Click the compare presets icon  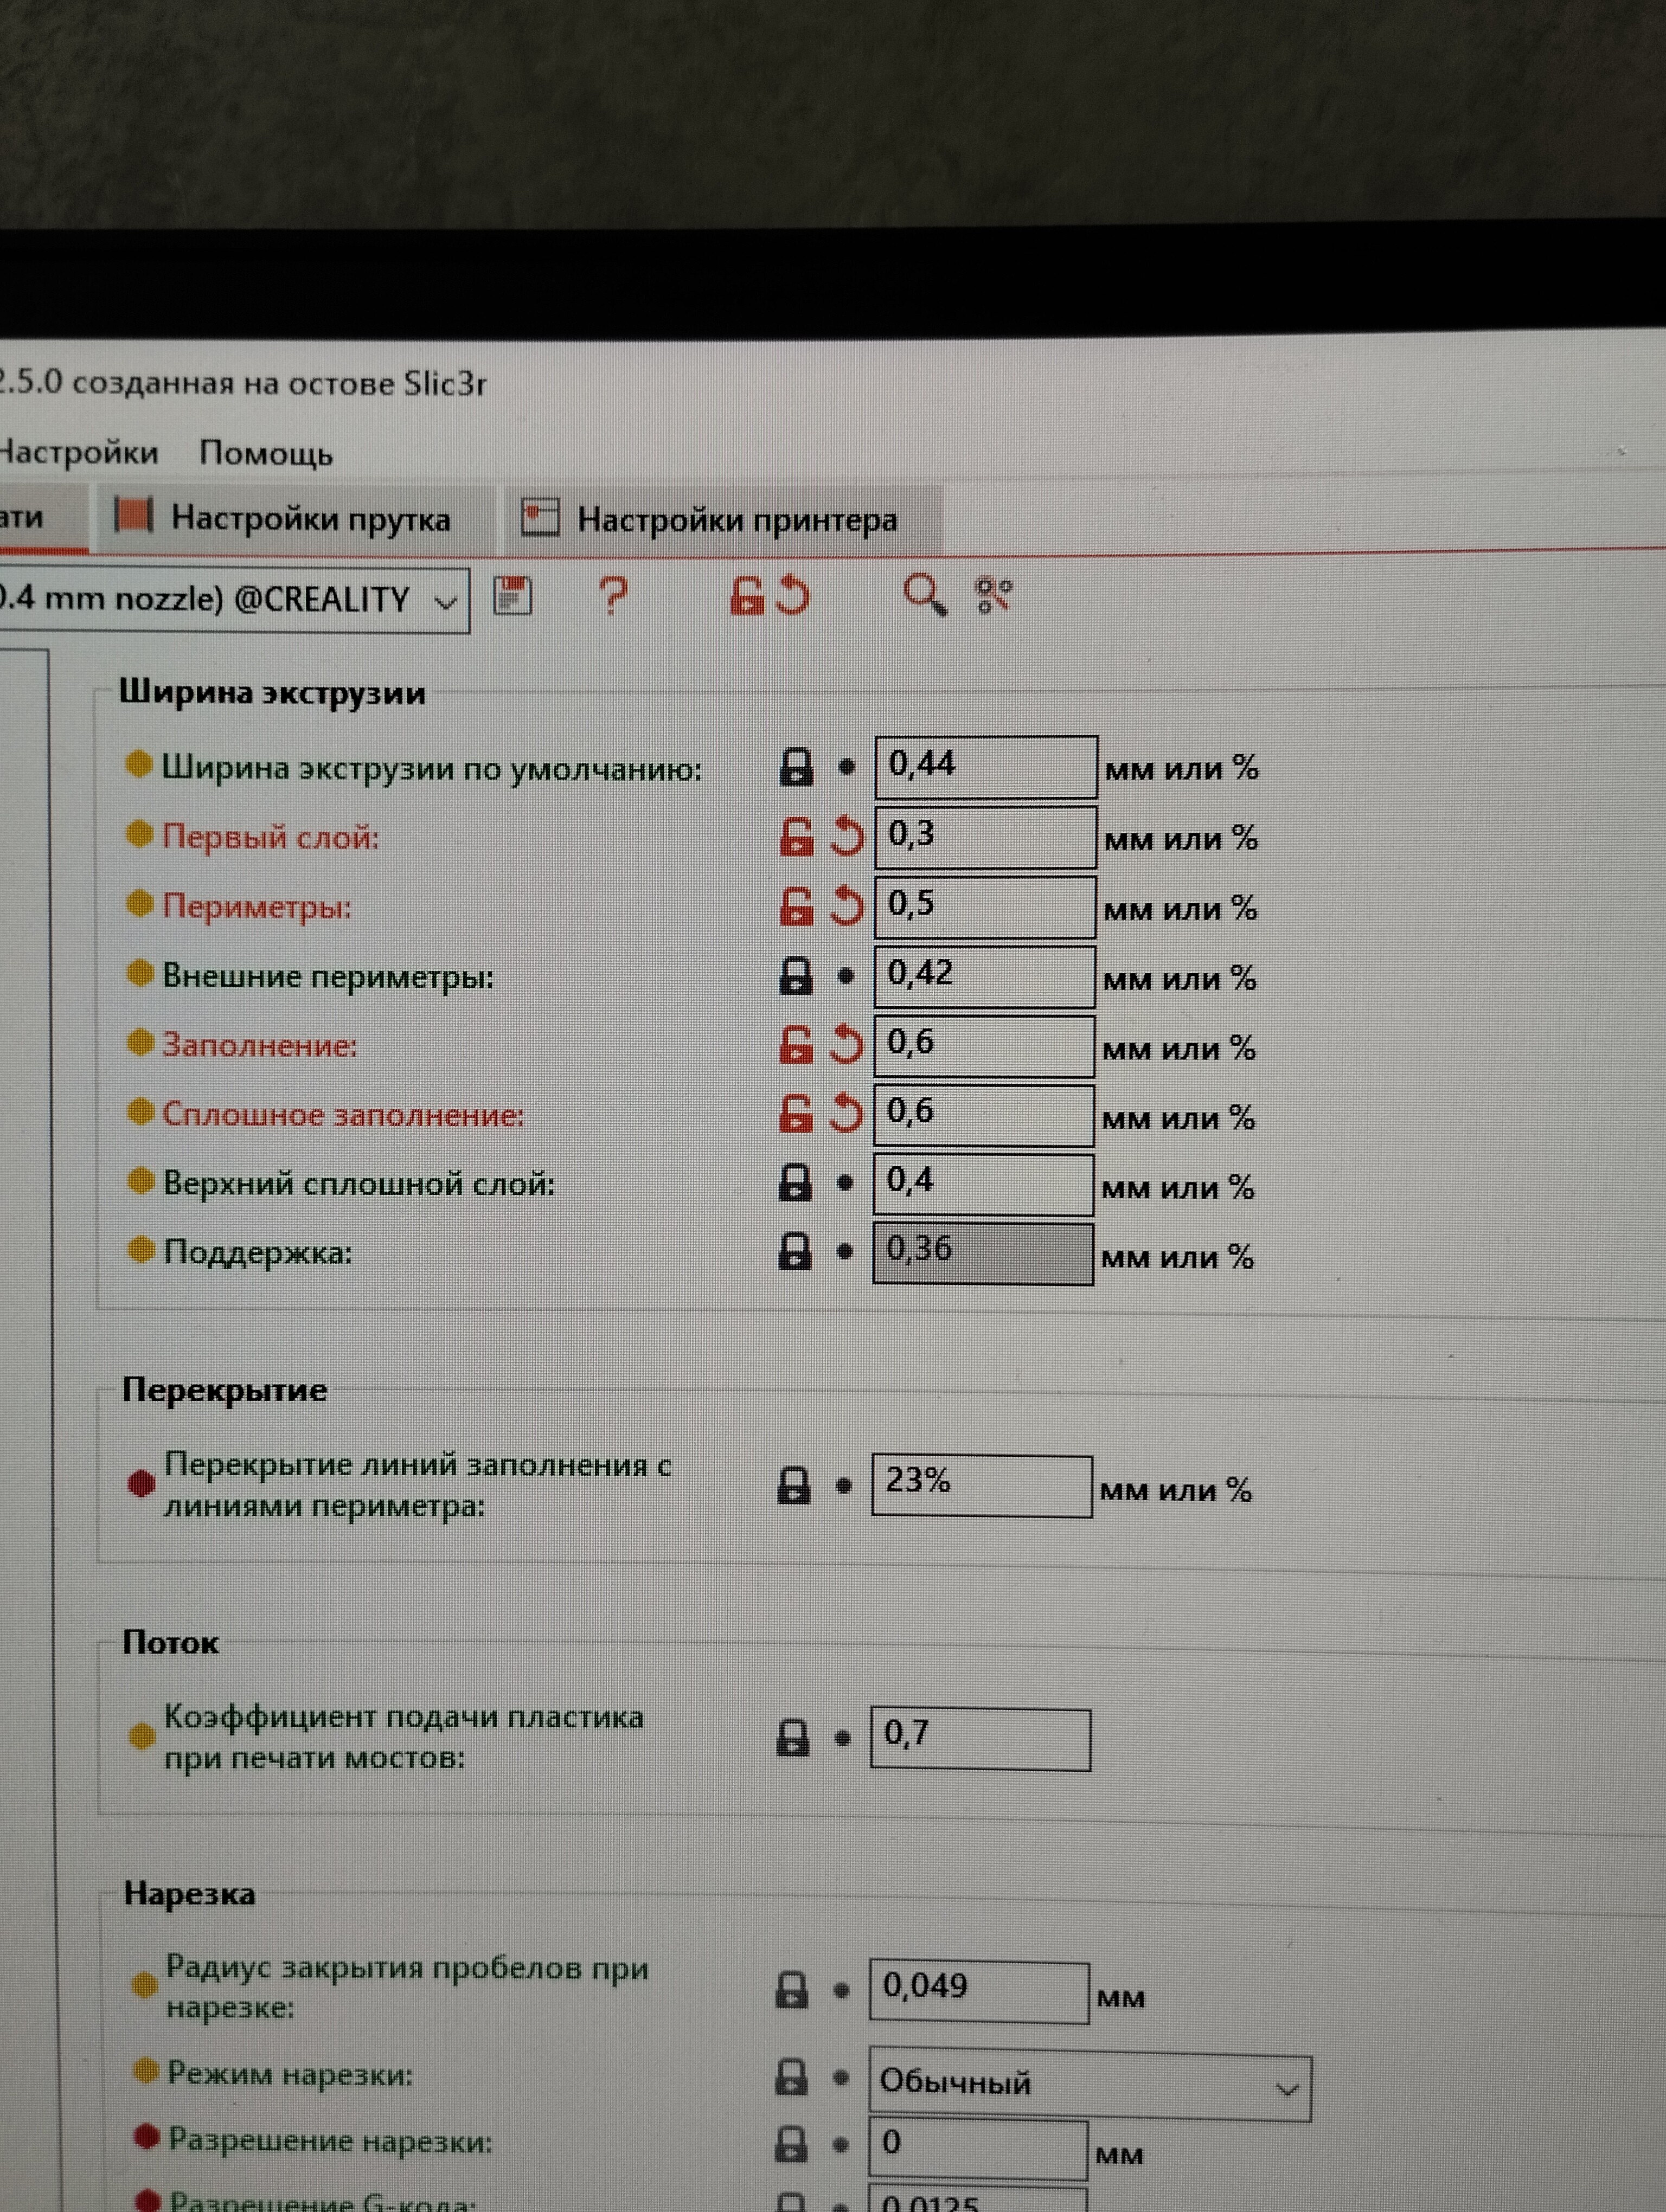993,595
